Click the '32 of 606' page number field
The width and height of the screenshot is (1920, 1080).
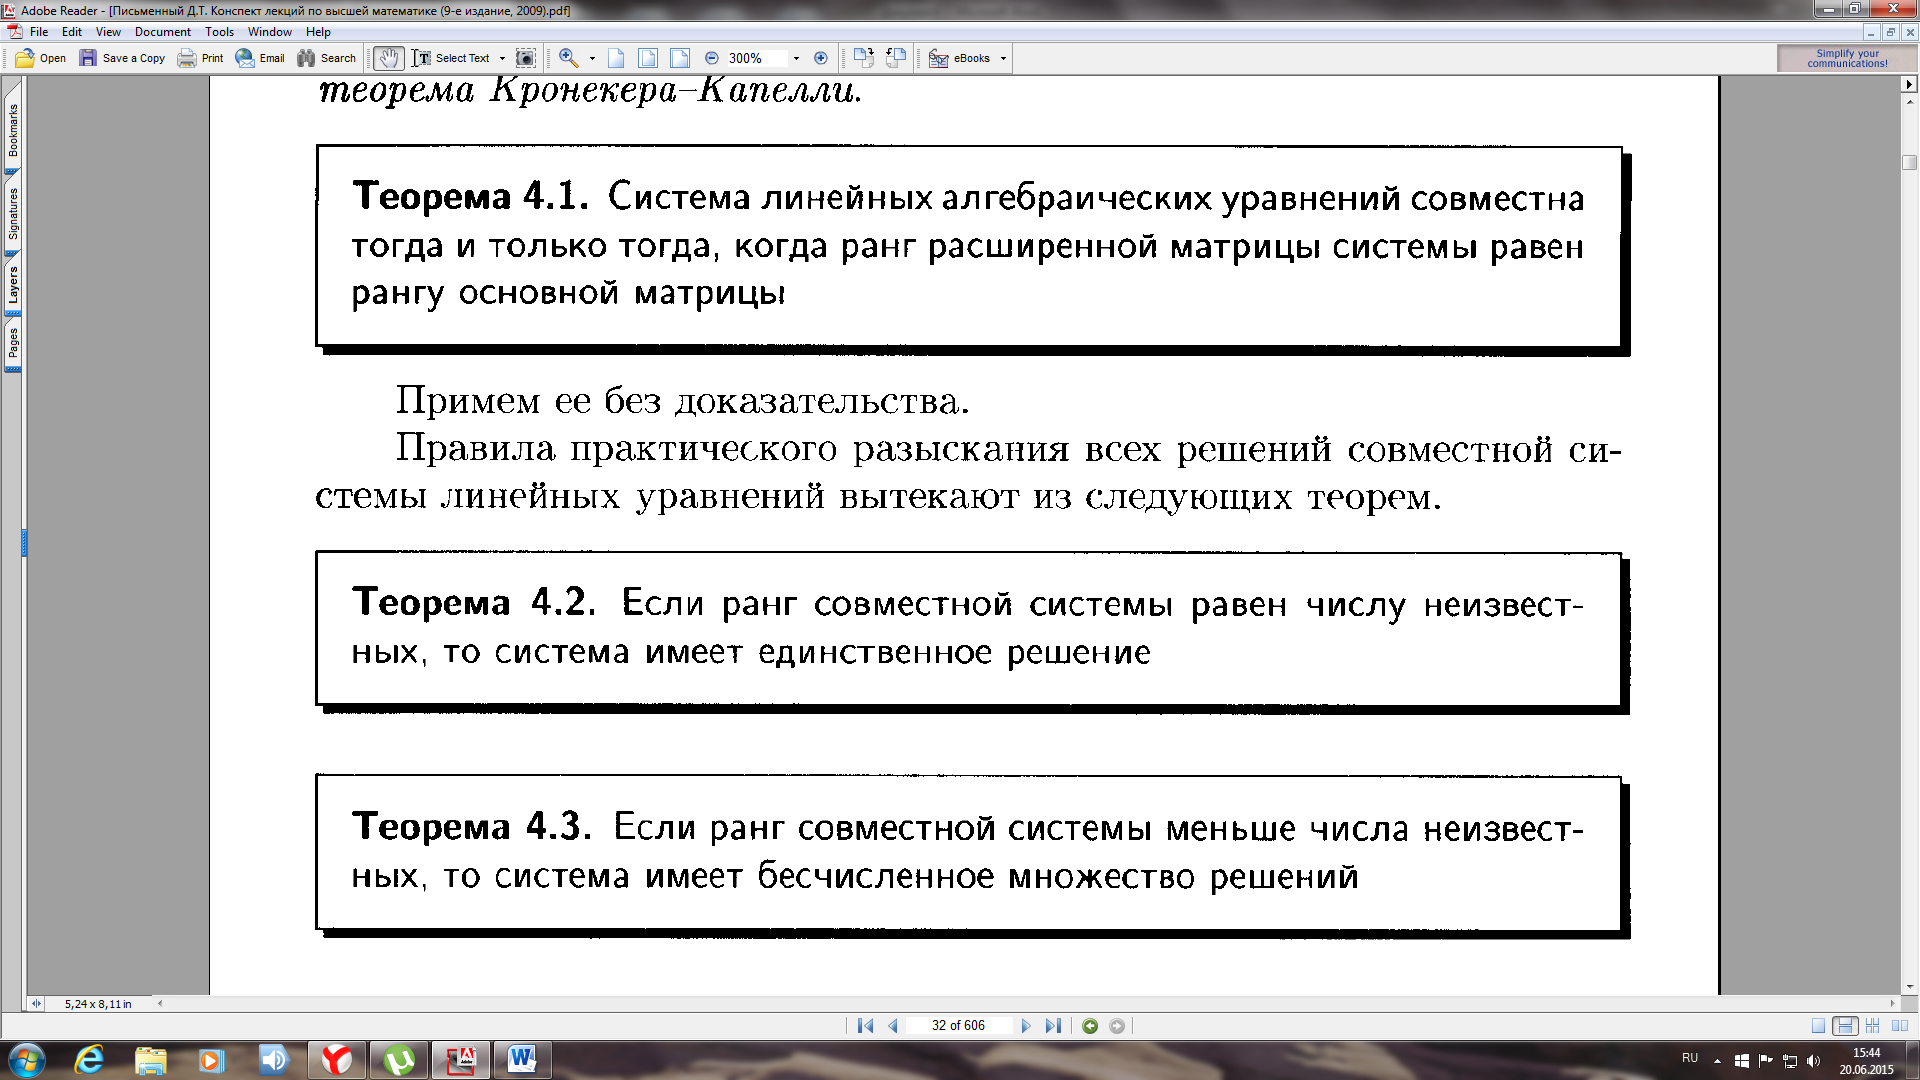tap(958, 1026)
